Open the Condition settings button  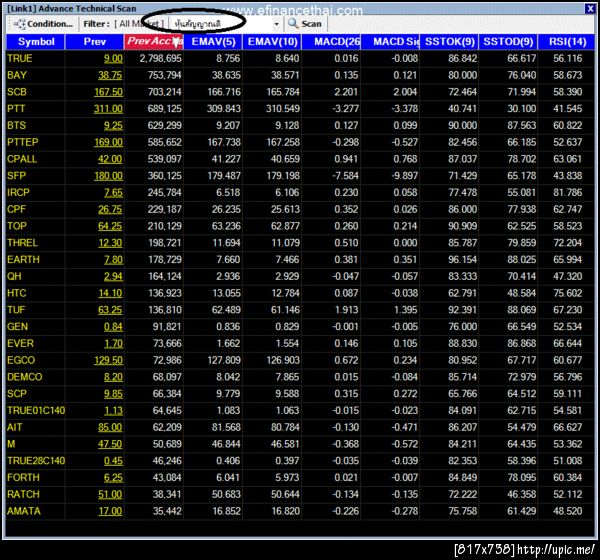(43, 24)
